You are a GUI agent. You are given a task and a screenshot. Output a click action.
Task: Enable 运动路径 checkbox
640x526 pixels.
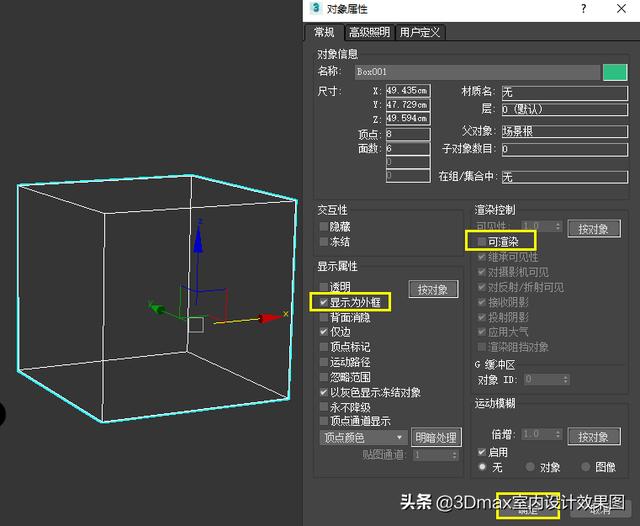tap(324, 362)
